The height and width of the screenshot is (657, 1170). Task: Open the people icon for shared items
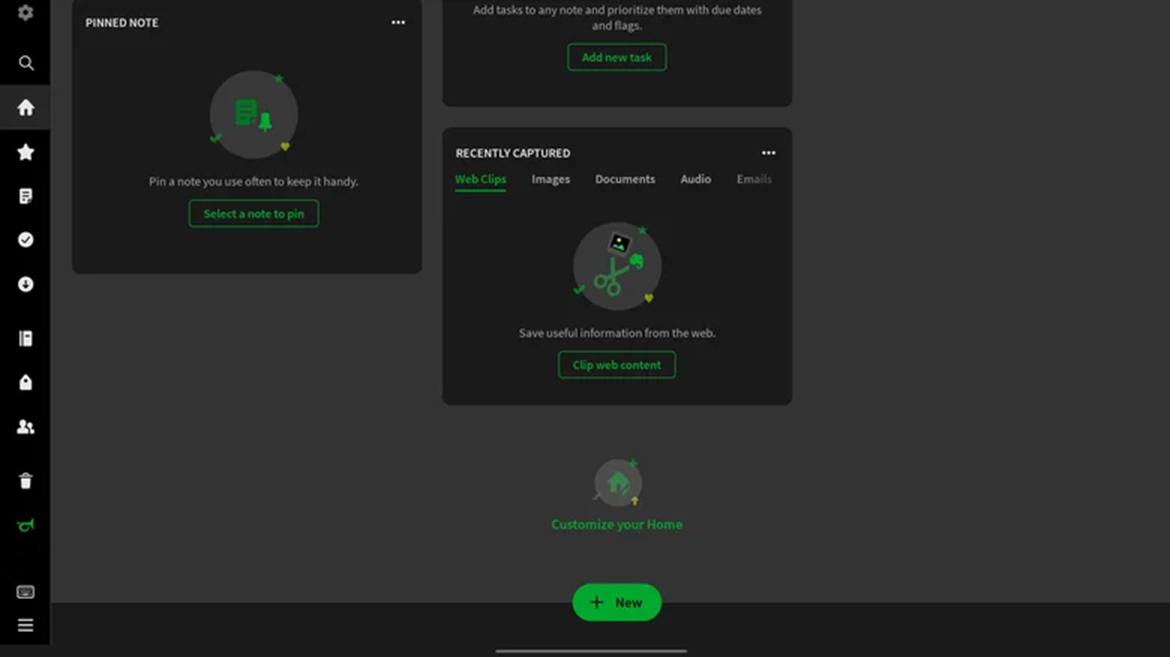coord(26,427)
